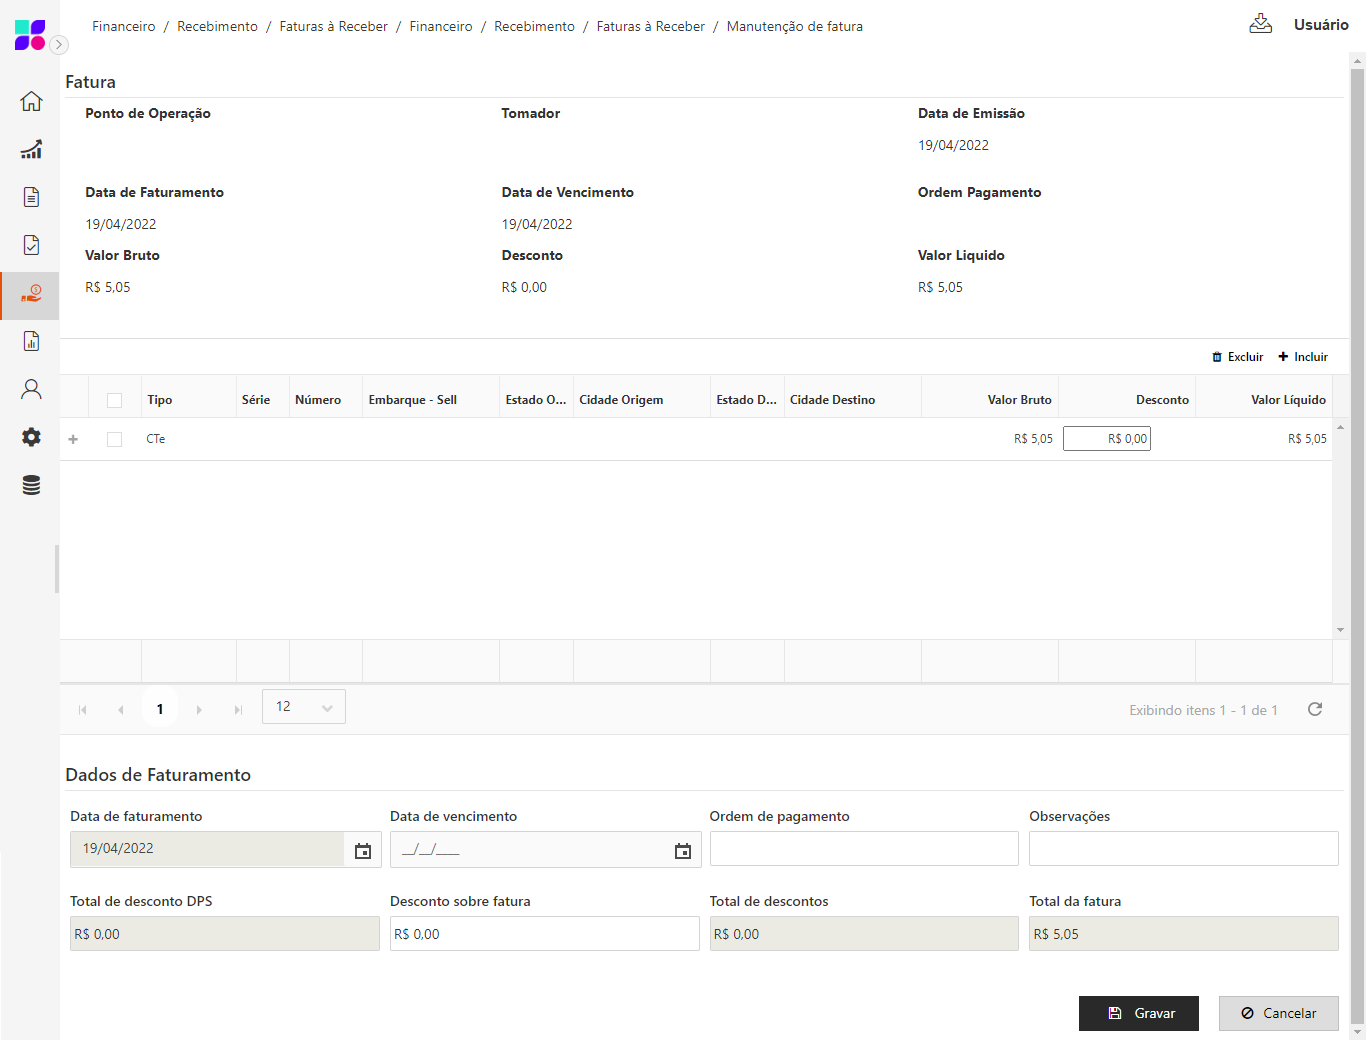The height and width of the screenshot is (1040, 1366).
Task: Open the growth chart sidebar icon
Action: tap(31, 149)
